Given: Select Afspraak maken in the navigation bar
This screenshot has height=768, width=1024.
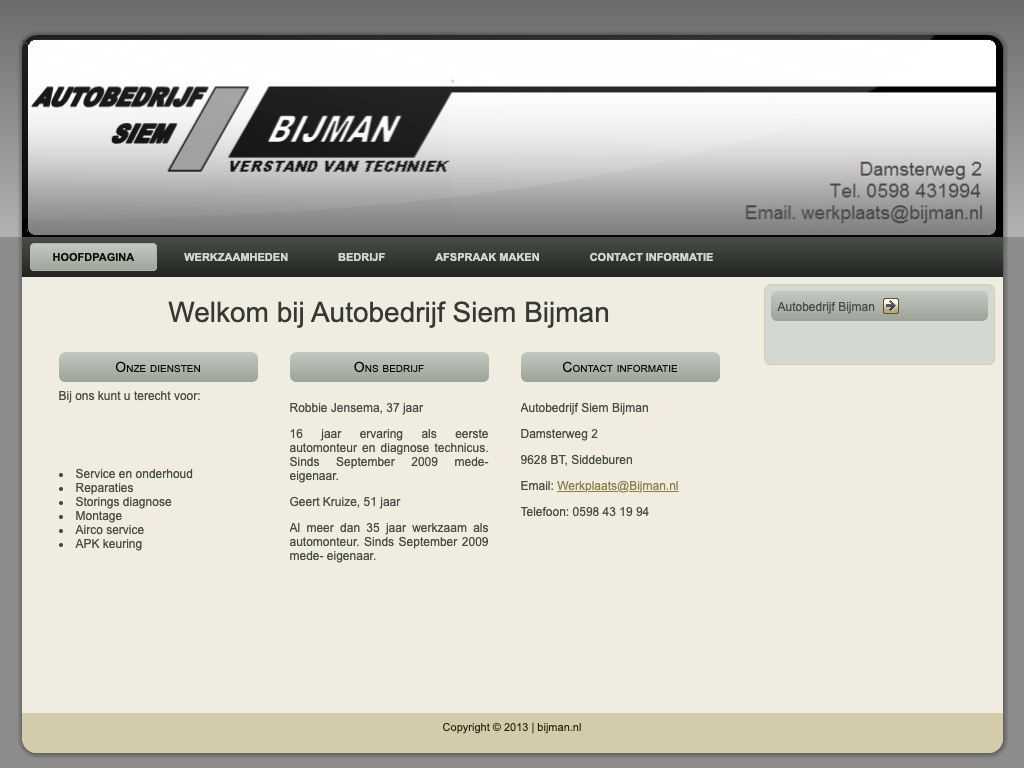Looking at the screenshot, I should pyautogui.click(x=487, y=257).
